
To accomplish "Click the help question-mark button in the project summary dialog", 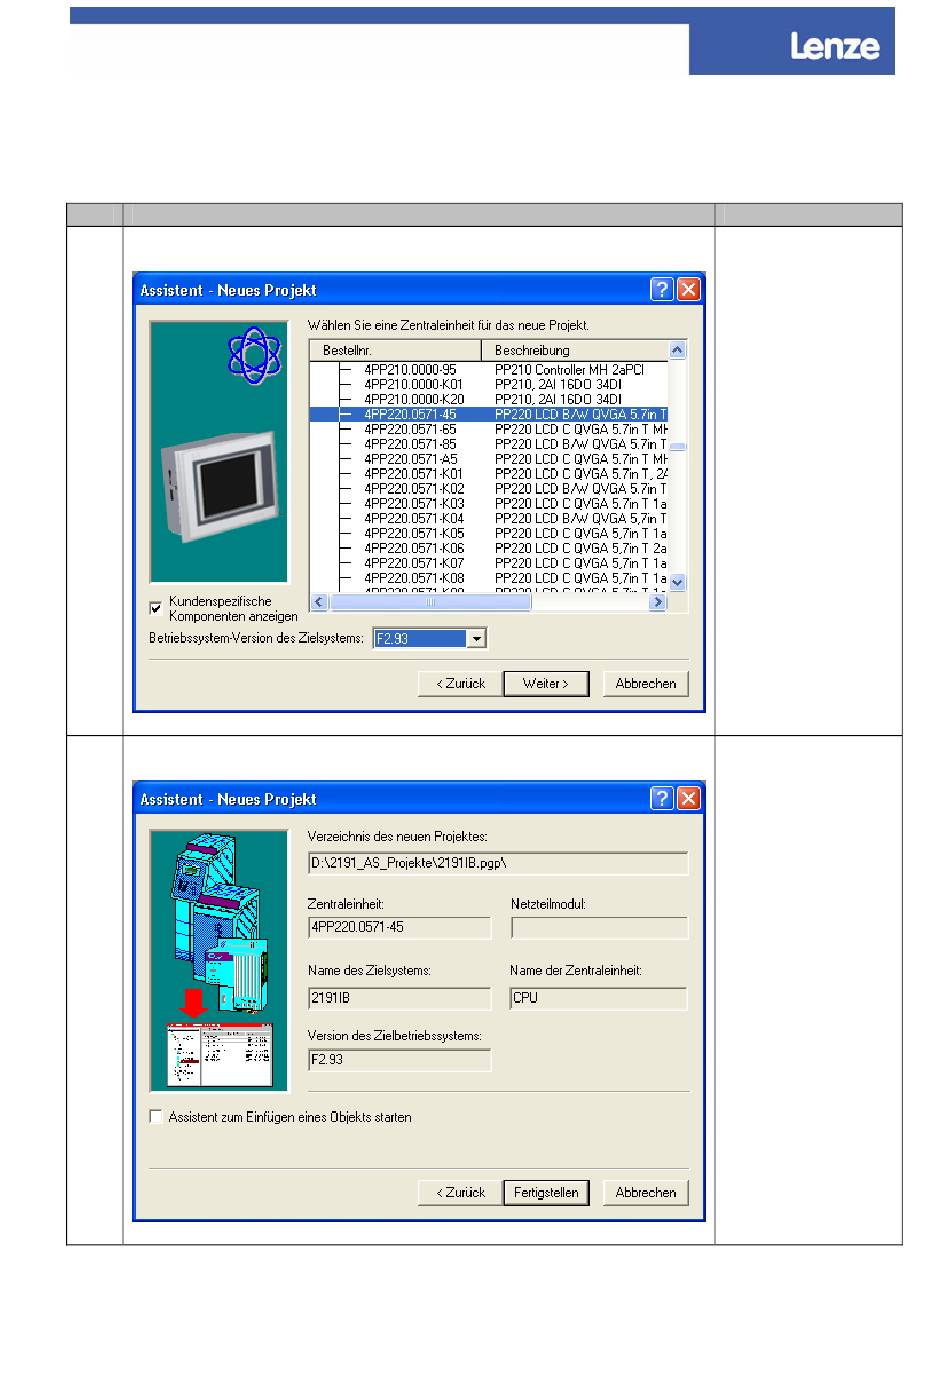I will coord(662,799).
